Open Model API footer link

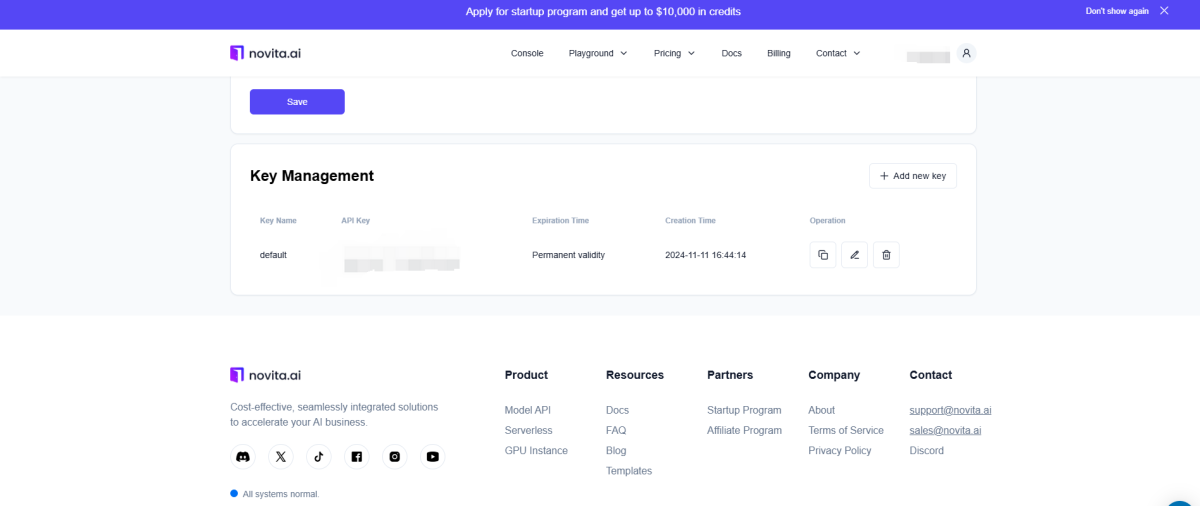(528, 410)
